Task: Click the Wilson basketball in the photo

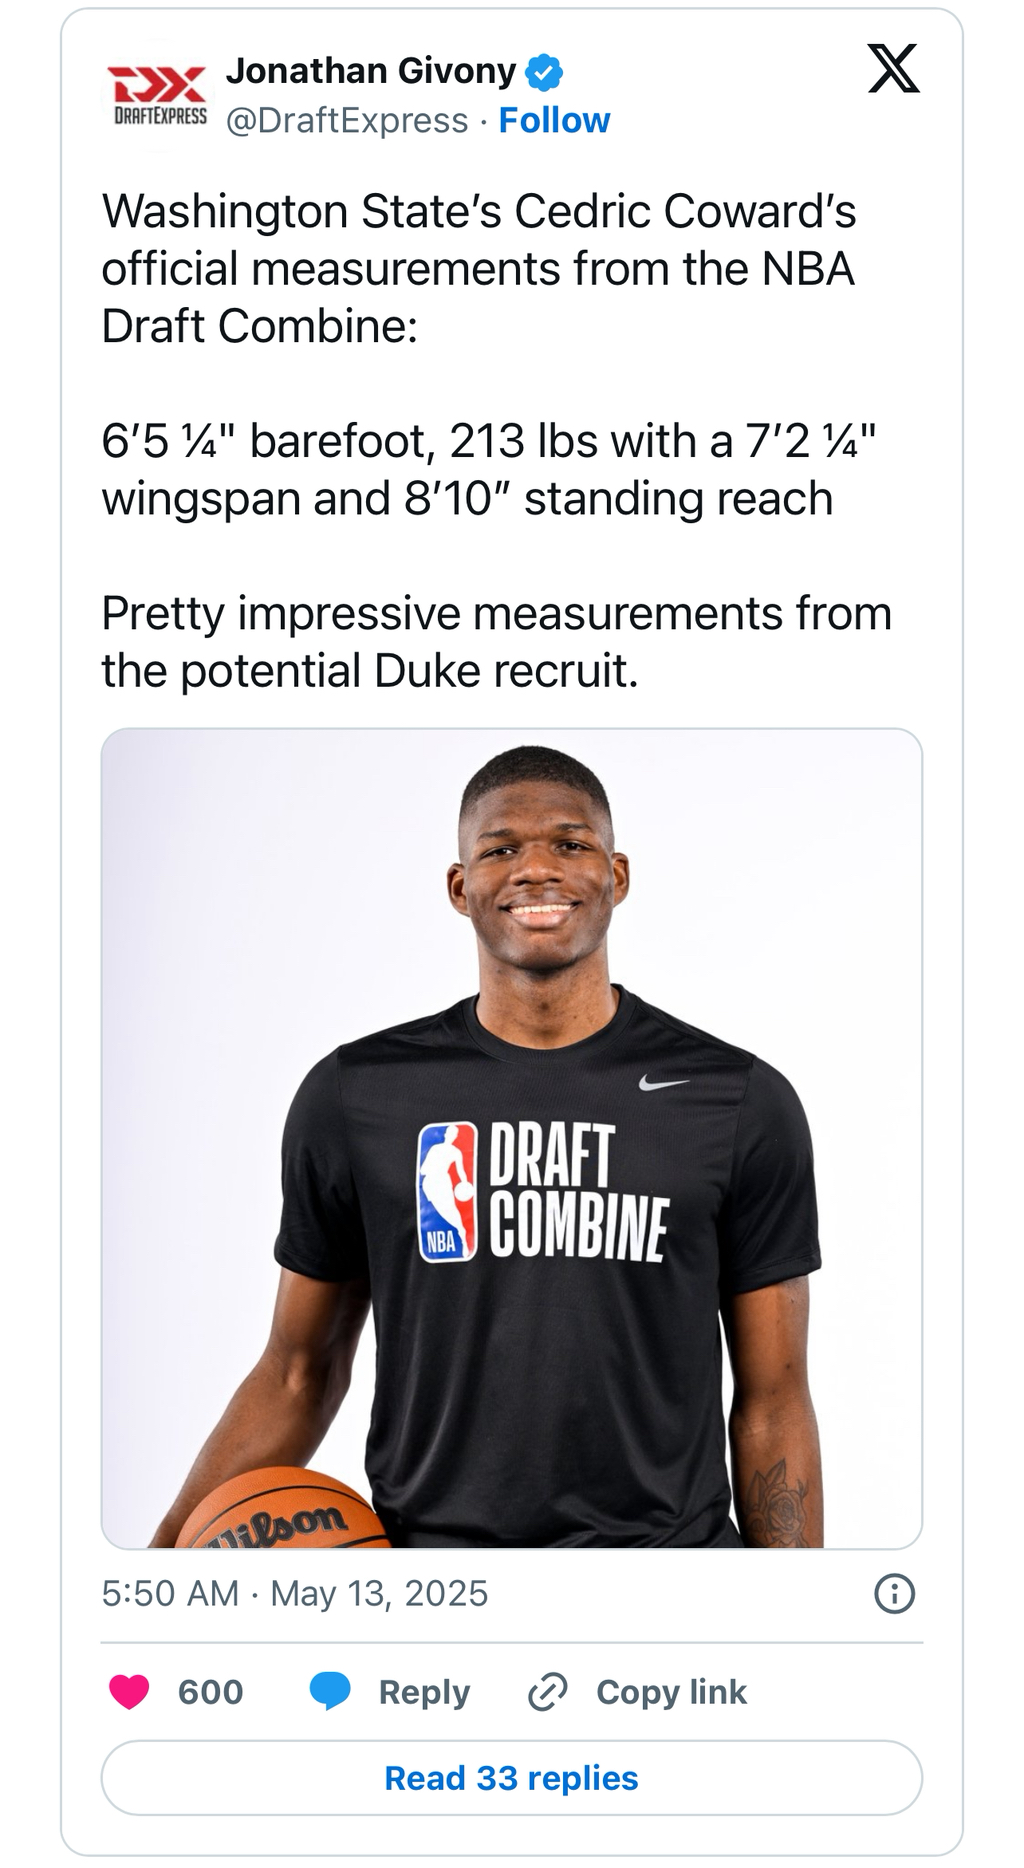Action: [x=285, y=1512]
